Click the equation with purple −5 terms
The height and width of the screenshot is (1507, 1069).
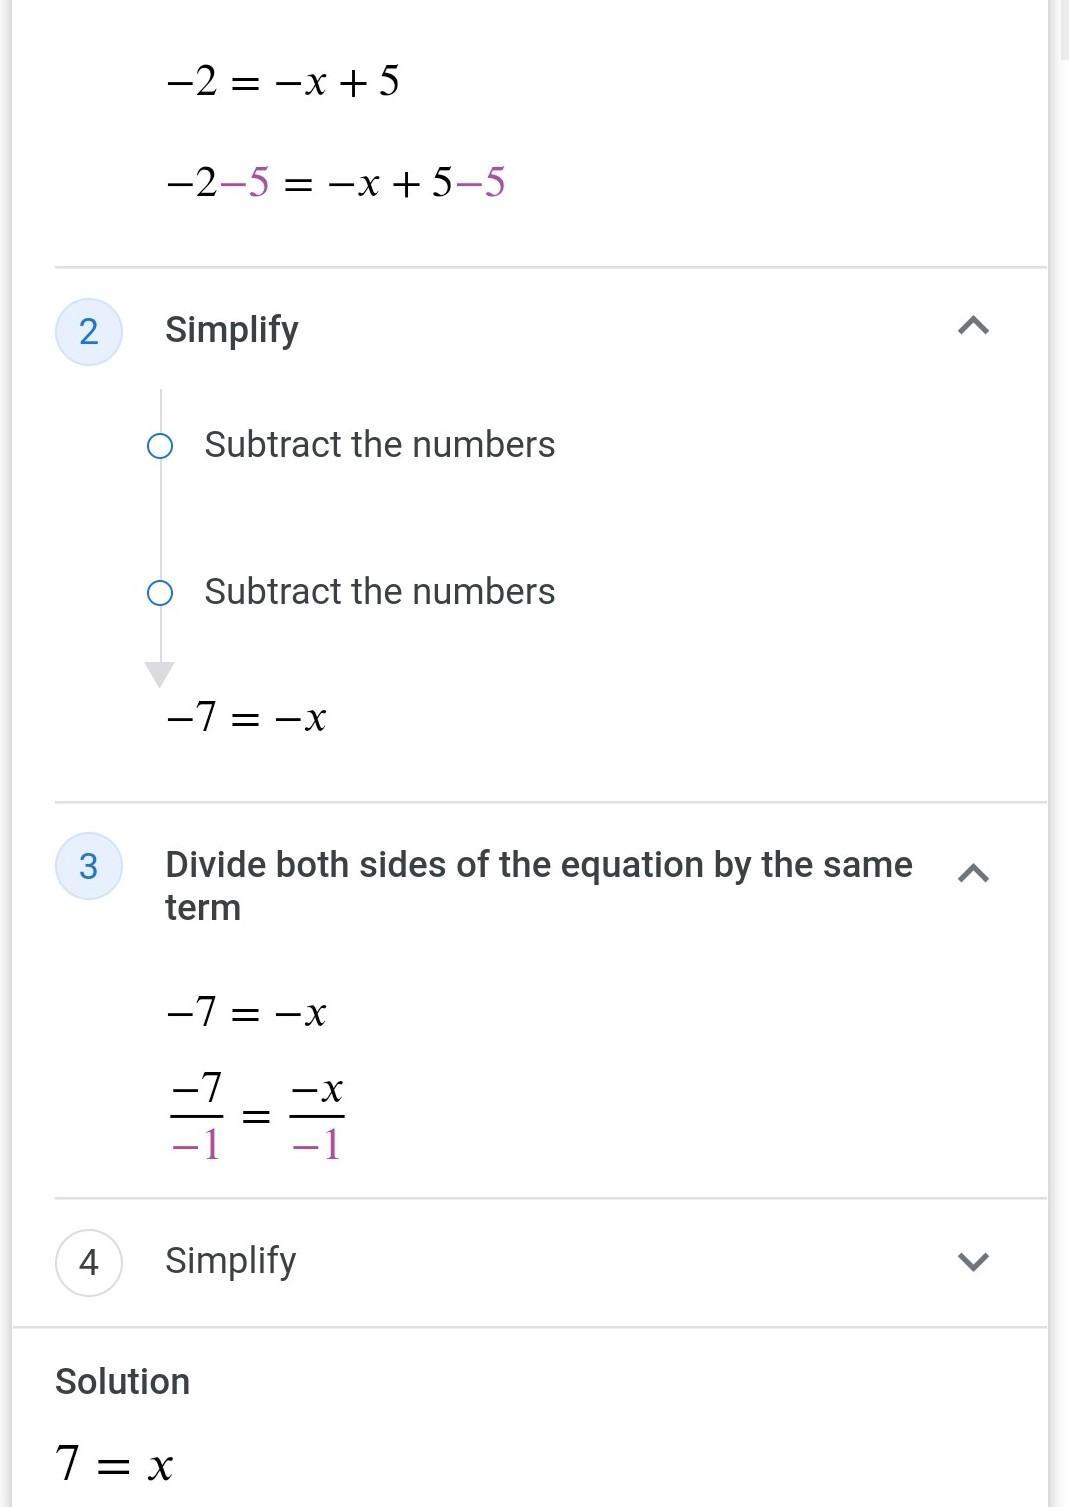[336, 183]
